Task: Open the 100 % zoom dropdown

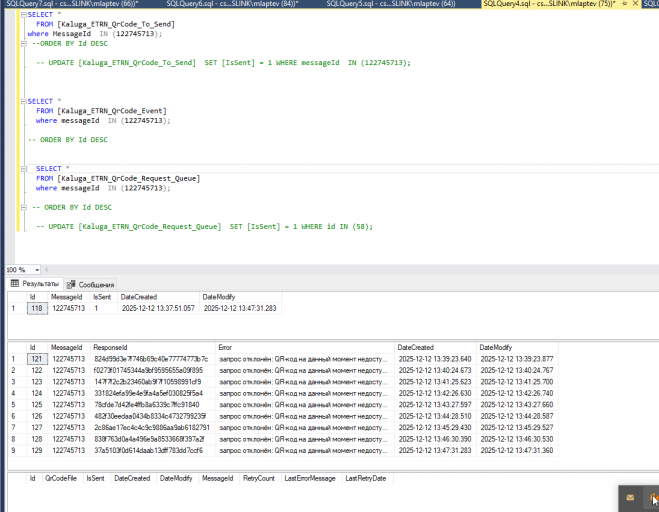Action: coord(37,270)
